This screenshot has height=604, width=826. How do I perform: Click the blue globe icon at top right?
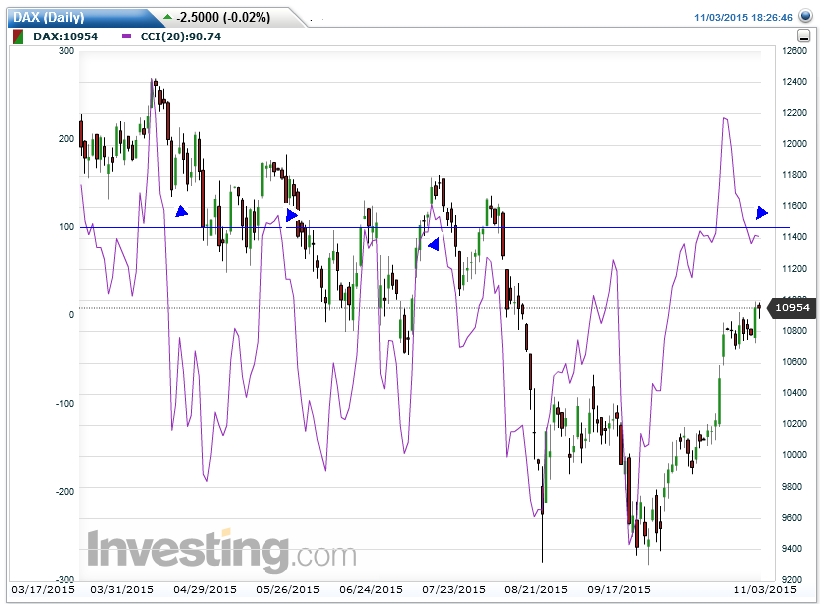pos(805,16)
